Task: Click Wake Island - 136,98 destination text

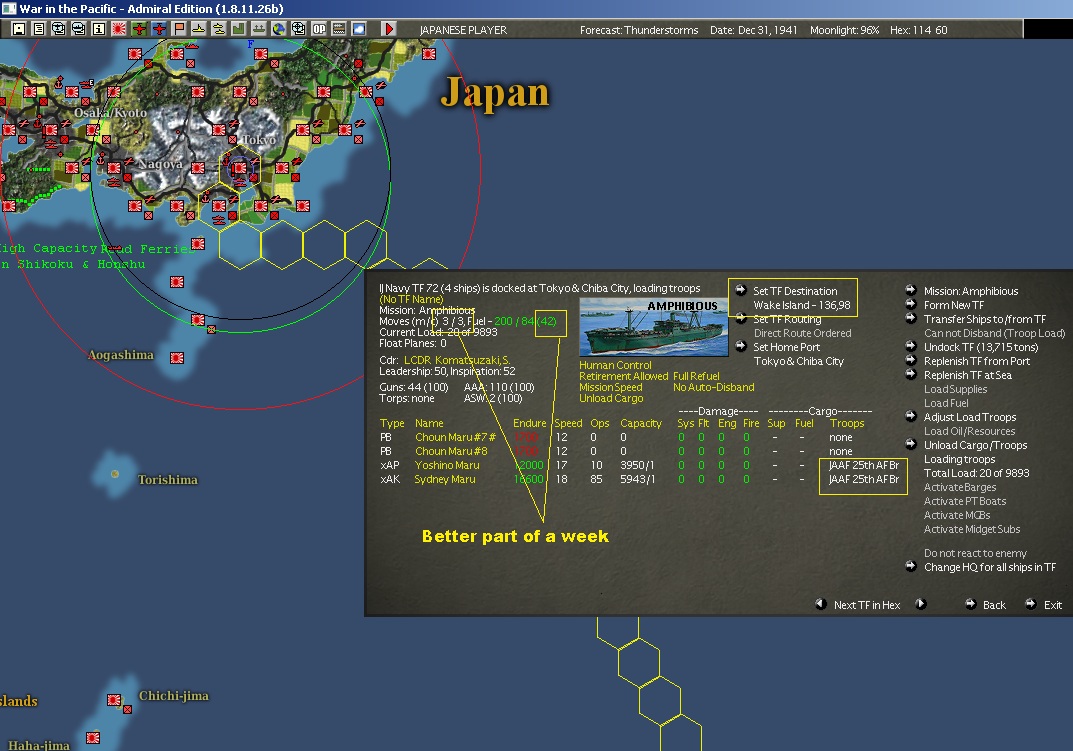Action: coord(802,305)
